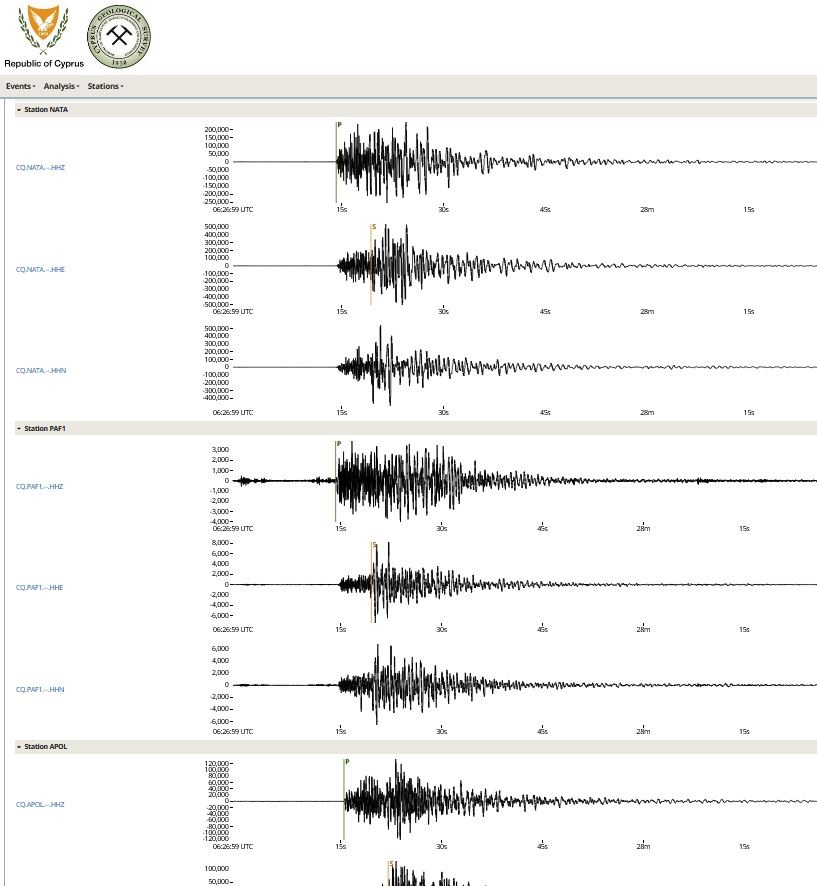
Task: Click the Cyprus Geological Survey round emblem
Action: (119, 37)
